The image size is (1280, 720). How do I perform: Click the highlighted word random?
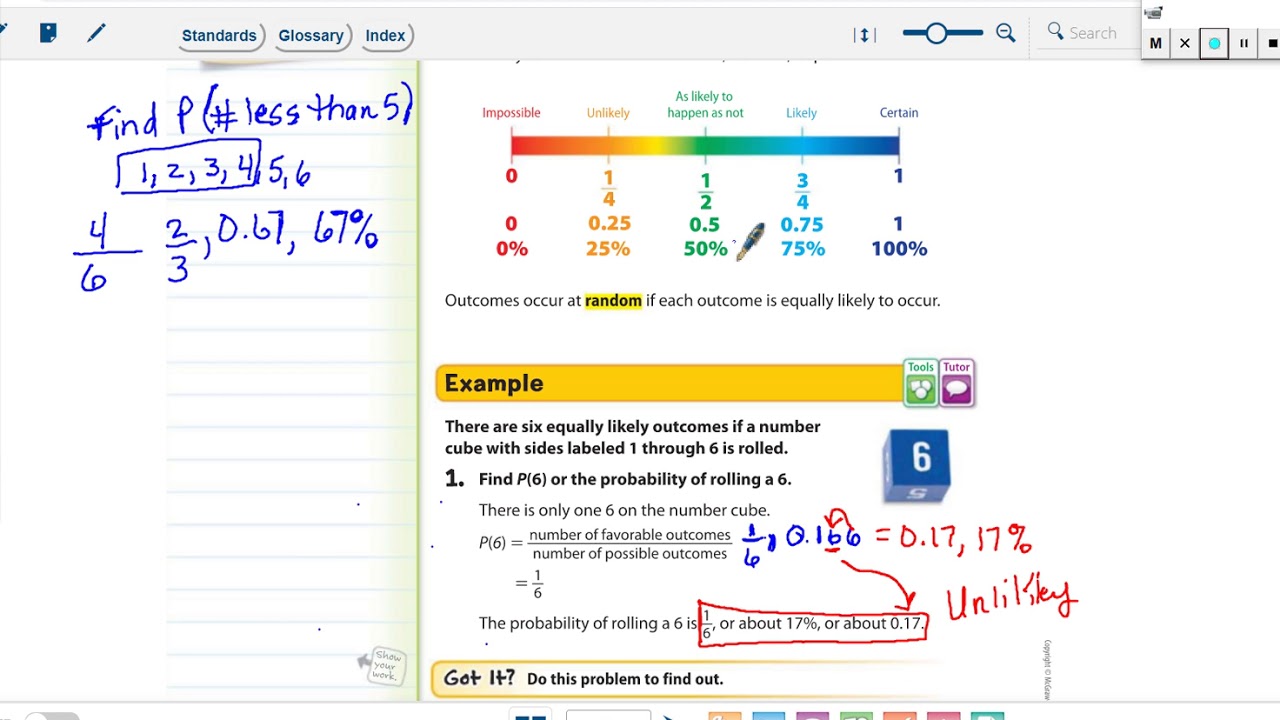[613, 300]
